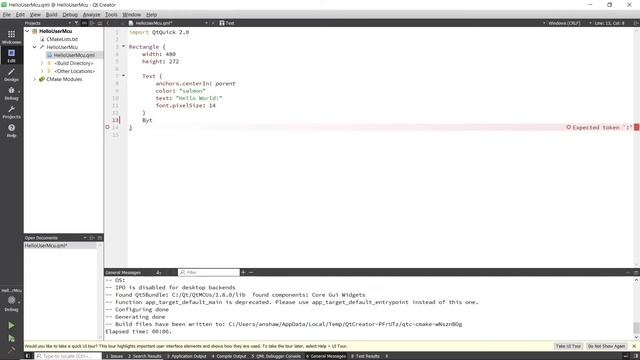Click the Type to locate search field
Image resolution: width=640 pixels, height=360 pixels.
tap(68, 356)
